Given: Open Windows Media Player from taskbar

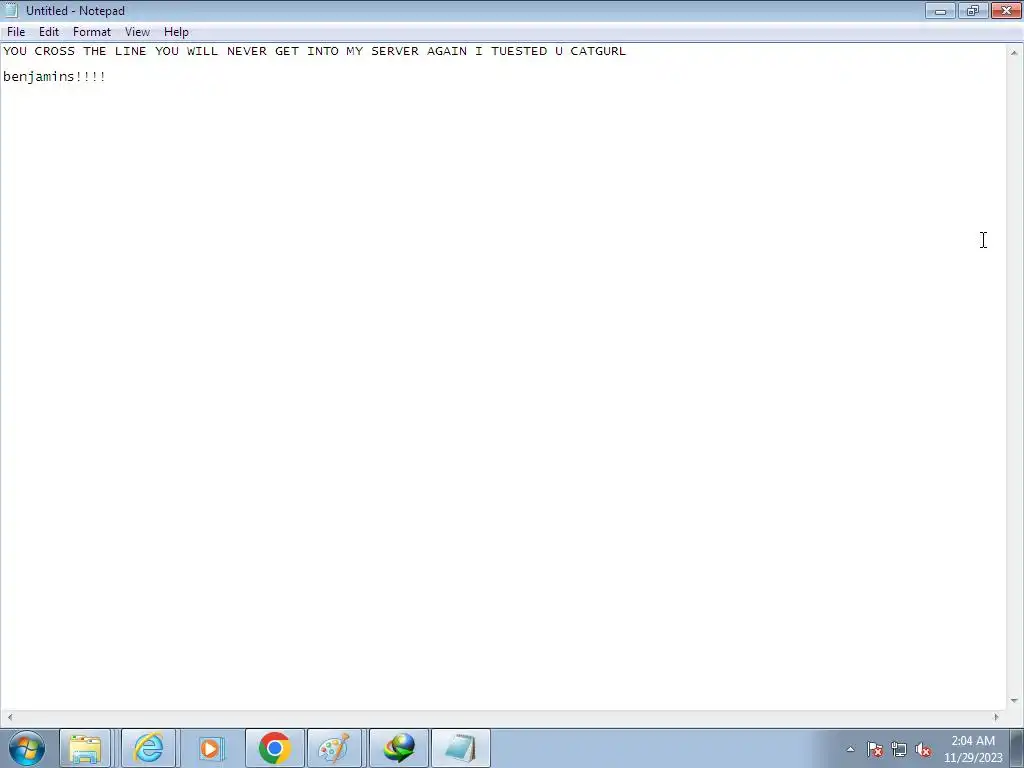Looking at the screenshot, I should click(x=211, y=748).
